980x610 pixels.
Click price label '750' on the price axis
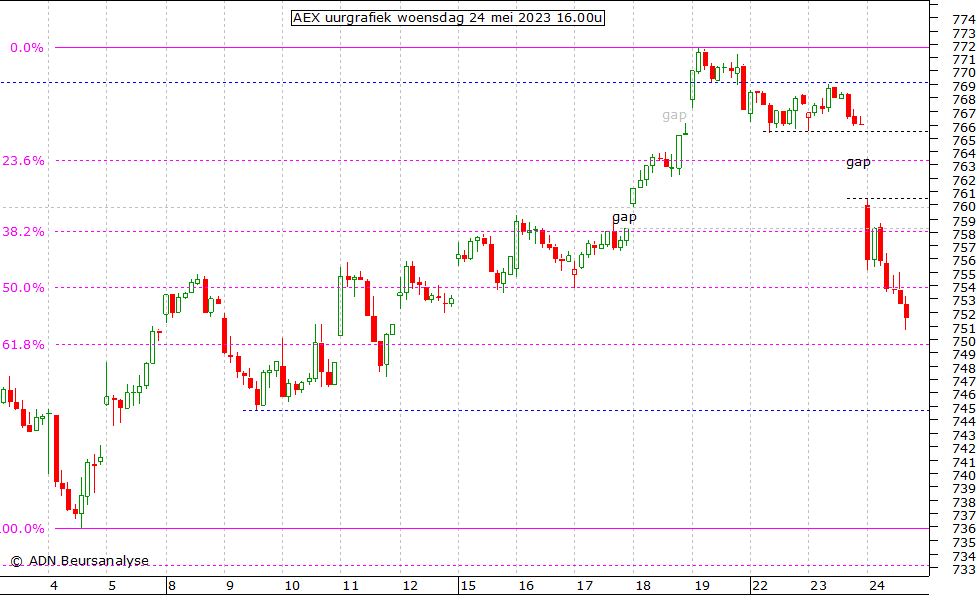[964, 342]
